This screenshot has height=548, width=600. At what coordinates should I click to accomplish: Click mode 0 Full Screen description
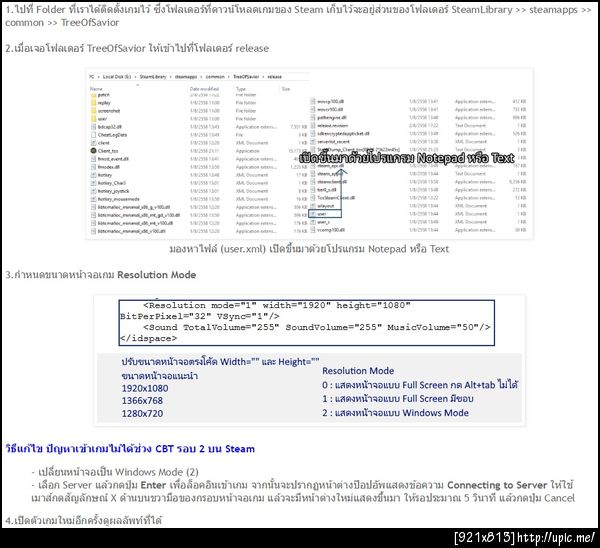click(420, 385)
